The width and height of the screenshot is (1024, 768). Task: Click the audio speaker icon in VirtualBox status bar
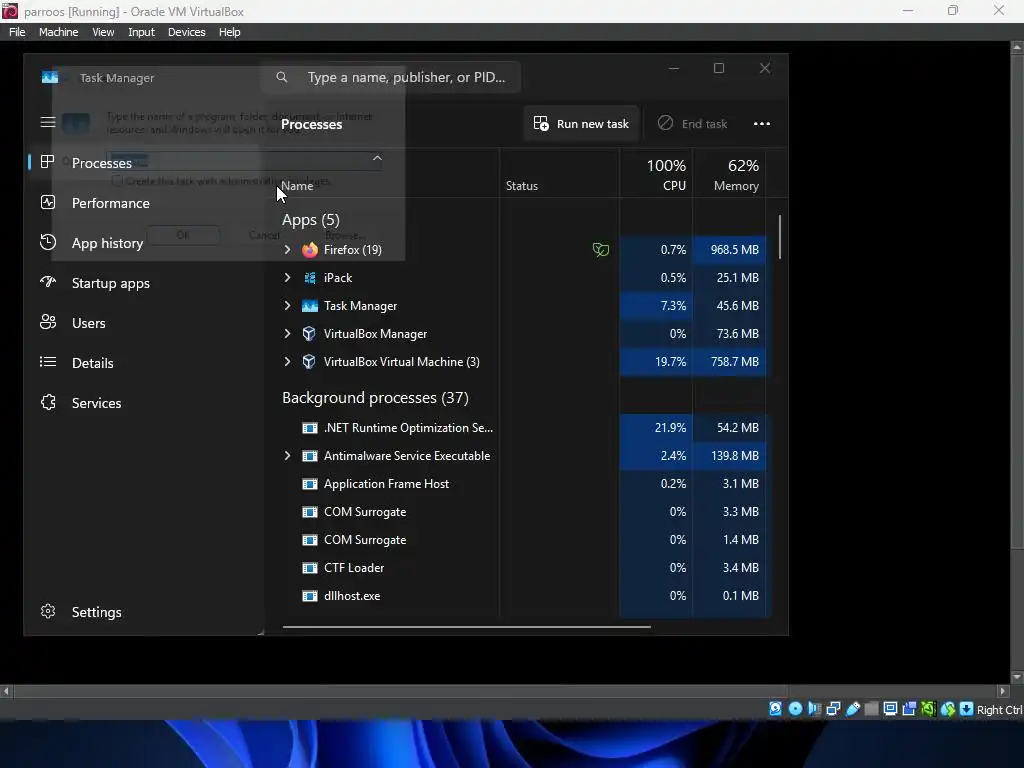click(x=814, y=709)
